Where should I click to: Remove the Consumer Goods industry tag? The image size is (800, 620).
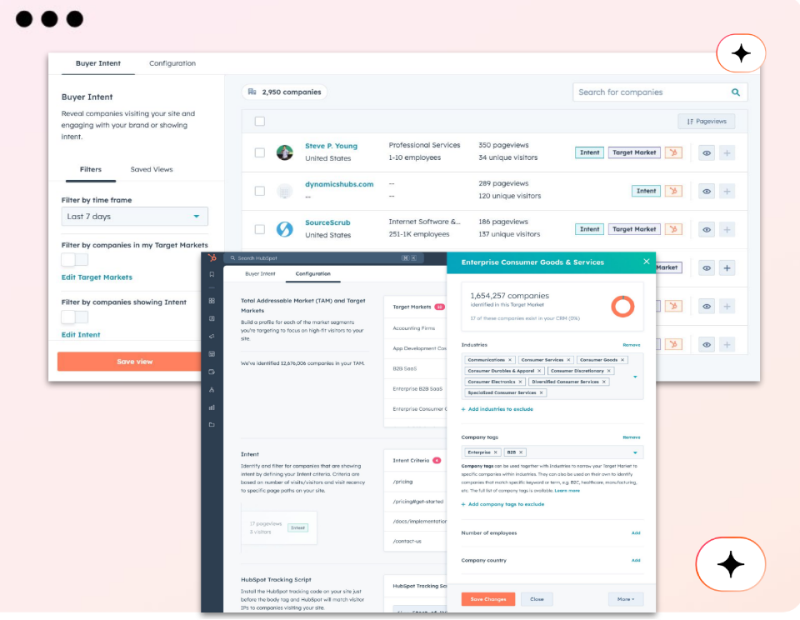click(x=622, y=360)
